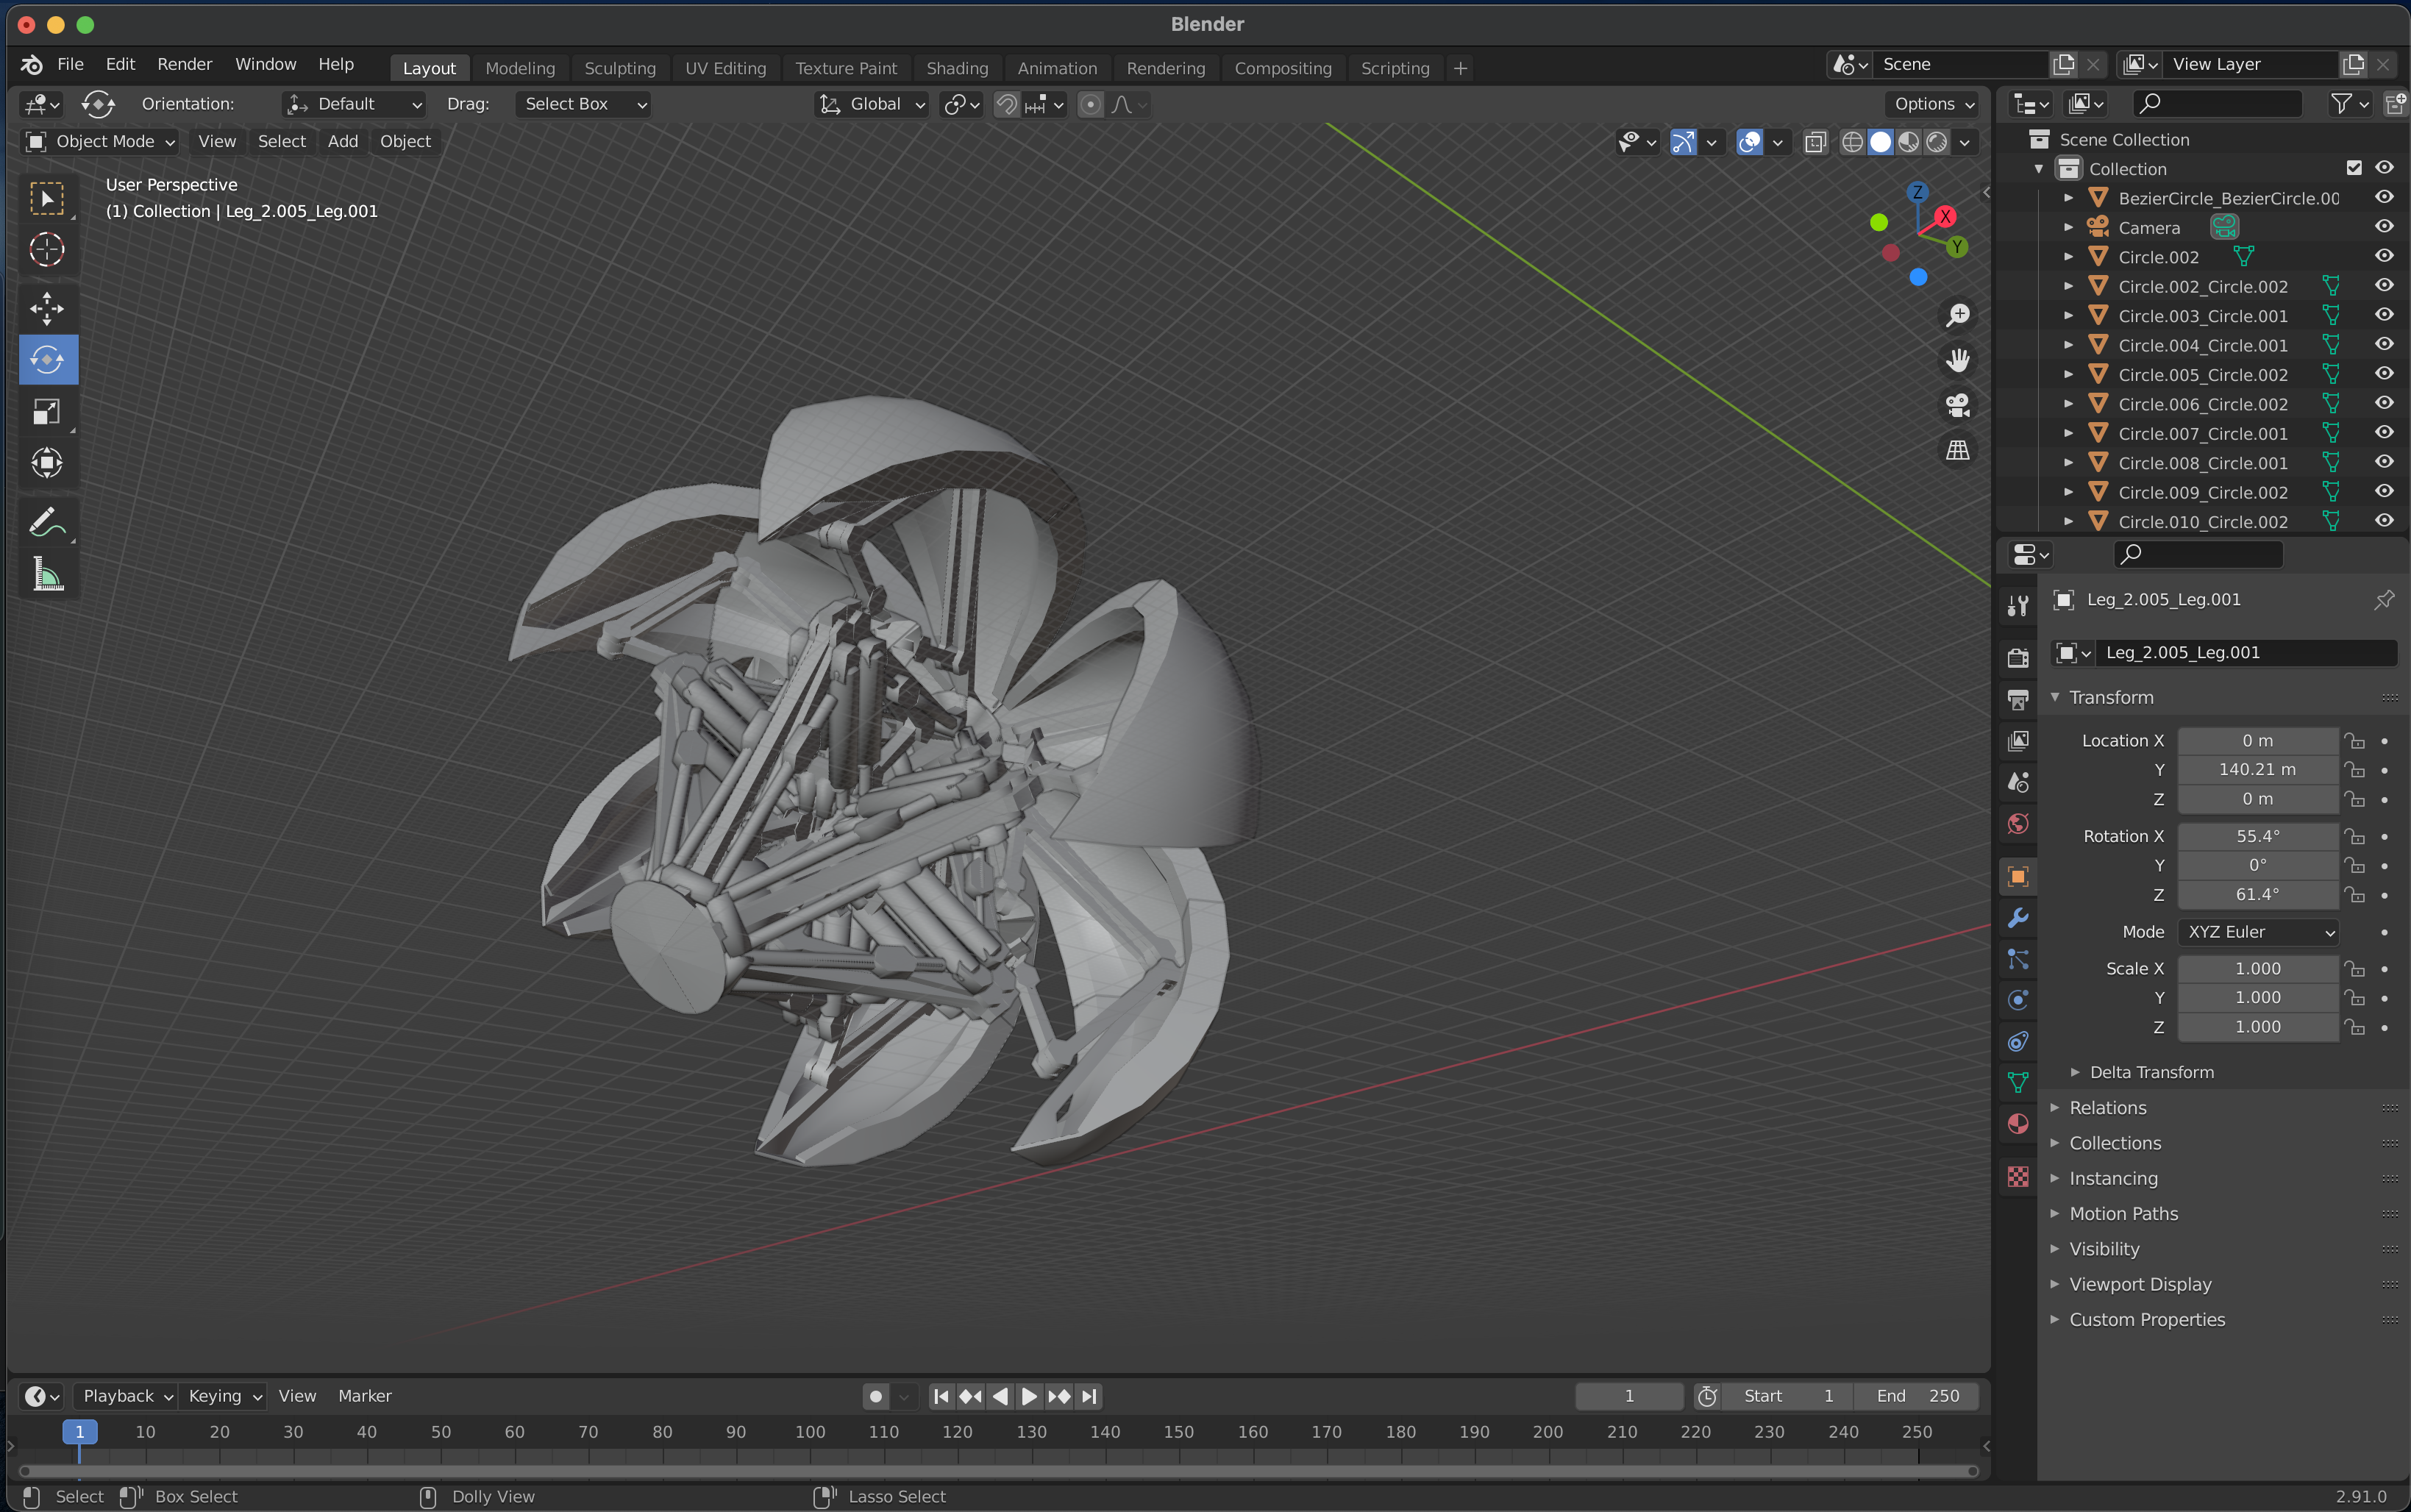Click the Marker menu in timeline
This screenshot has height=1512, width=2411.
click(364, 1396)
